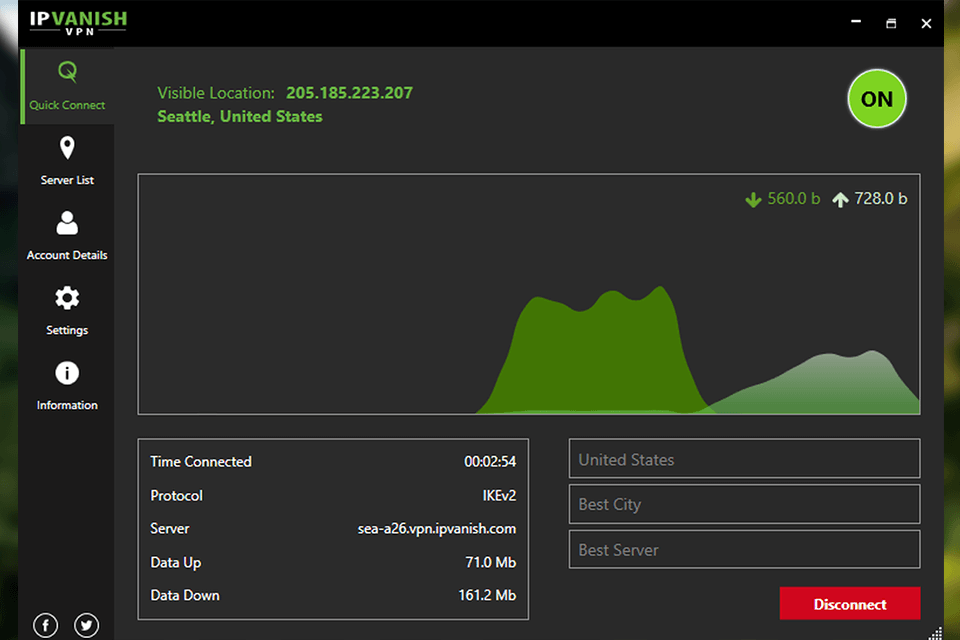The width and height of the screenshot is (960, 640).
Task: Open the Quick Connect tab
Action: pos(67,86)
